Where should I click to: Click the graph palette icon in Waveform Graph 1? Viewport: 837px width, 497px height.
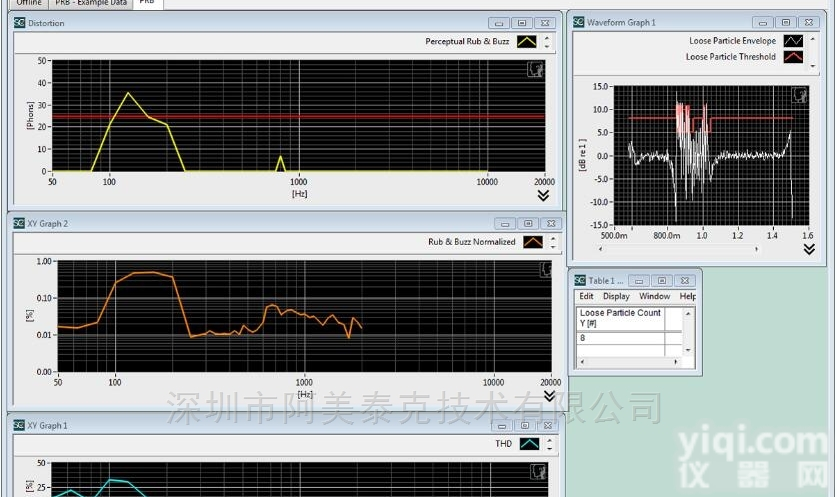point(799,94)
